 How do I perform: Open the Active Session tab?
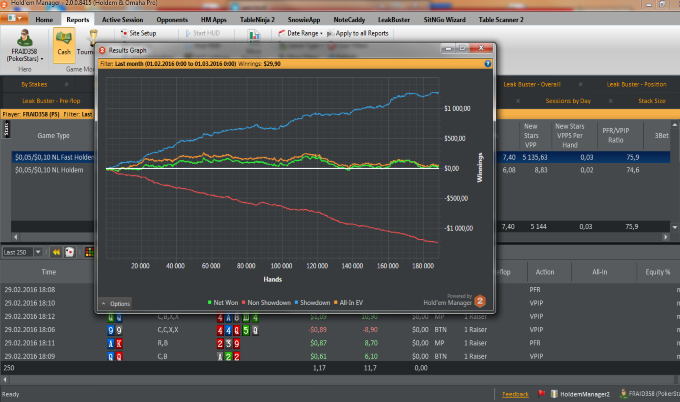pos(122,20)
